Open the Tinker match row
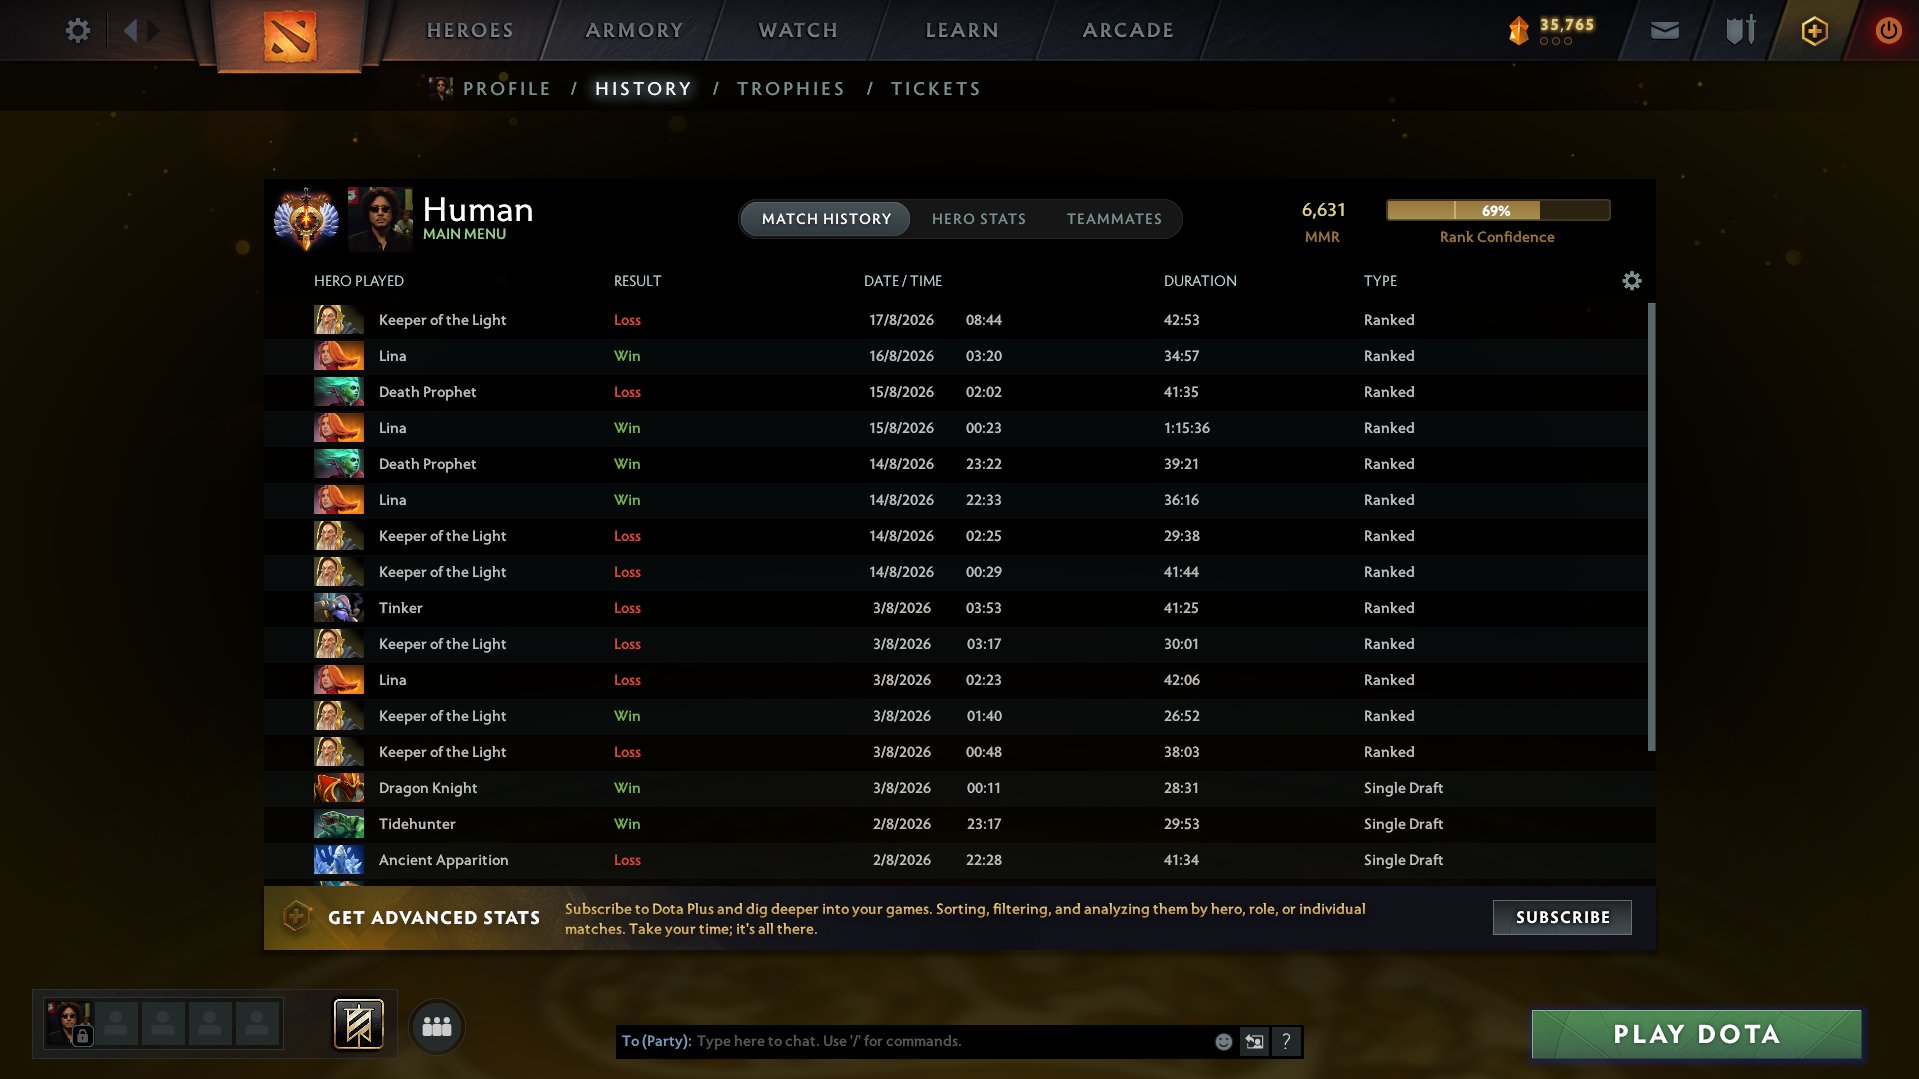The width and height of the screenshot is (1919, 1079). [955, 608]
